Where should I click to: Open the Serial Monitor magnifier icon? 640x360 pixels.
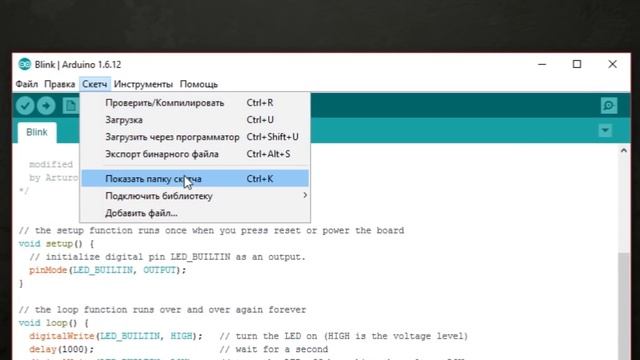[x=609, y=106]
